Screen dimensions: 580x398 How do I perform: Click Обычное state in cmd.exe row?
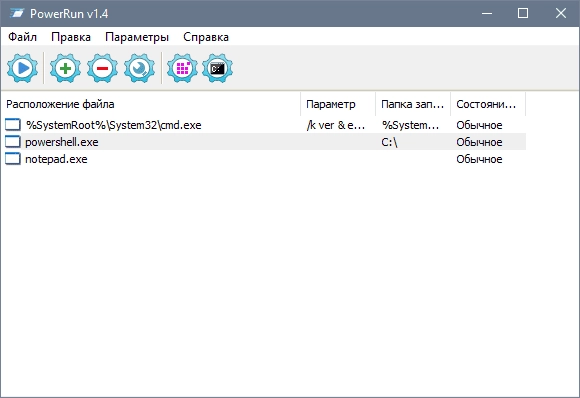point(479,125)
